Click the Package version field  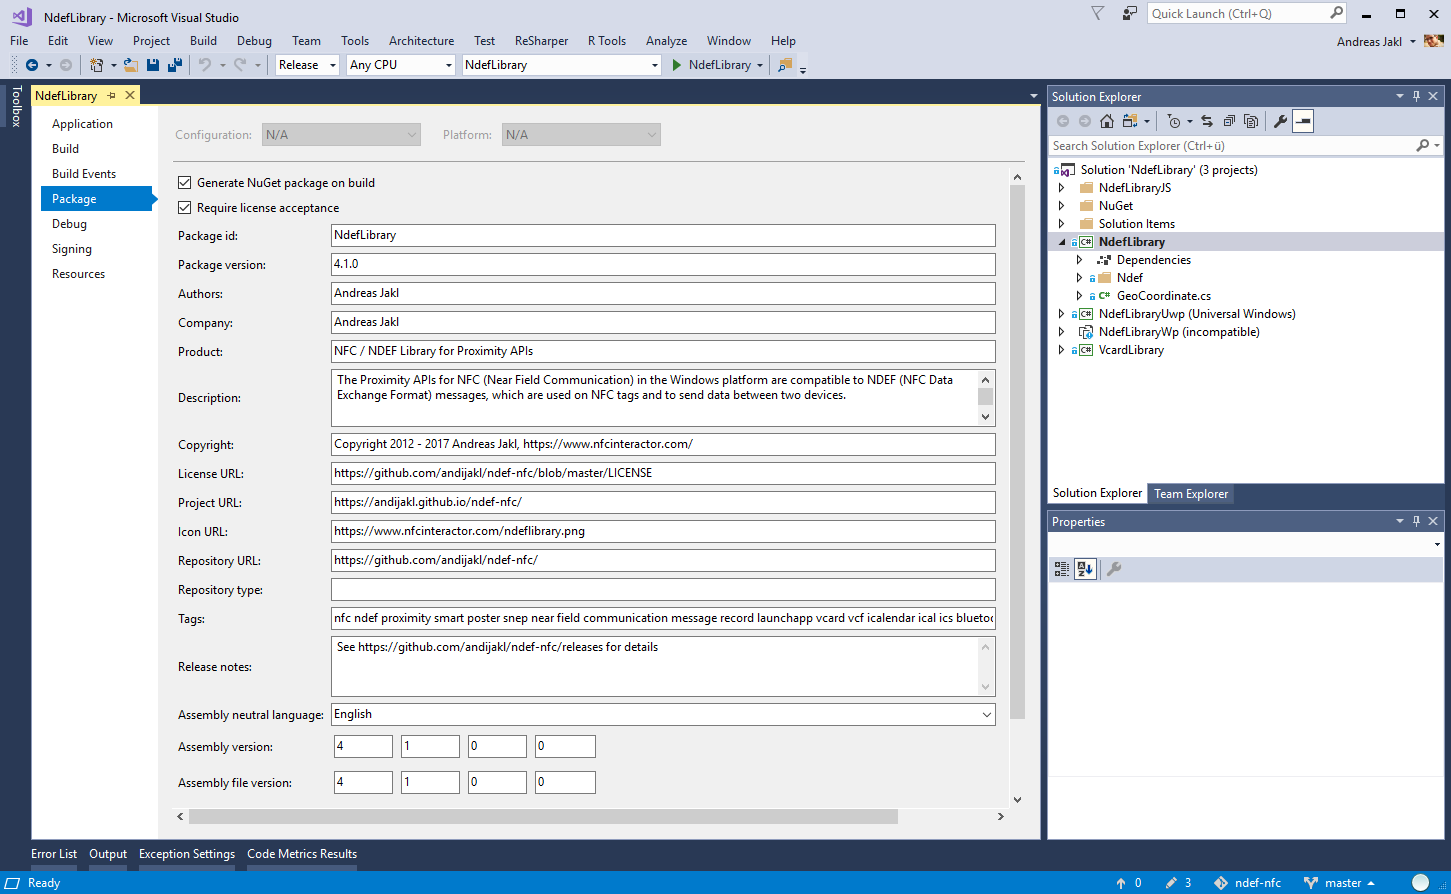663,265
